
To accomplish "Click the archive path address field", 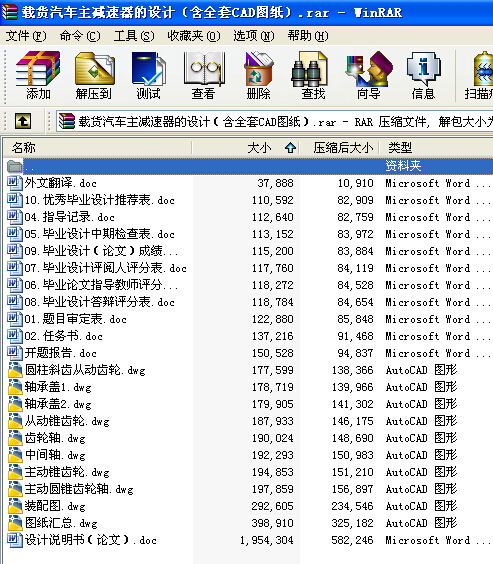I will (274, 121).
